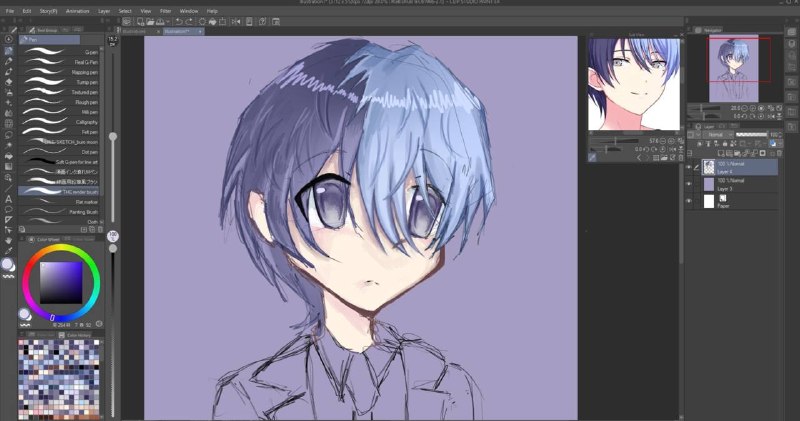
Task: Hide the Paper layer
Action: [x=689, y=201]
